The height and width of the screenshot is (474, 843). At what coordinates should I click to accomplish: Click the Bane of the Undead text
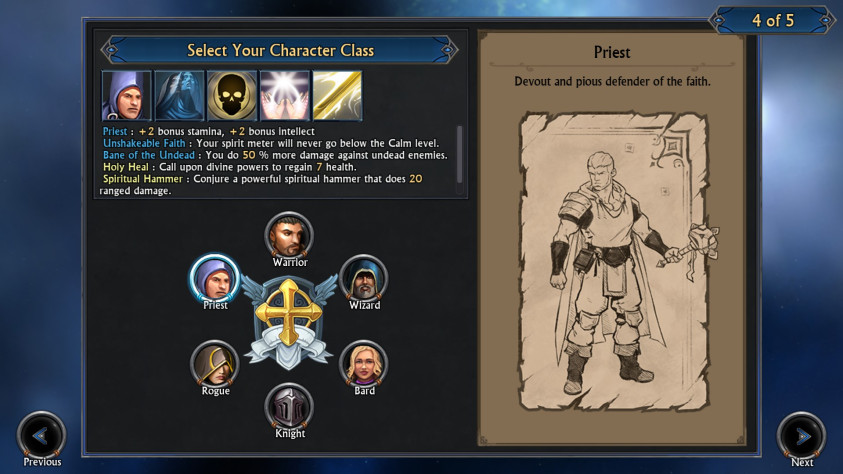149,155
